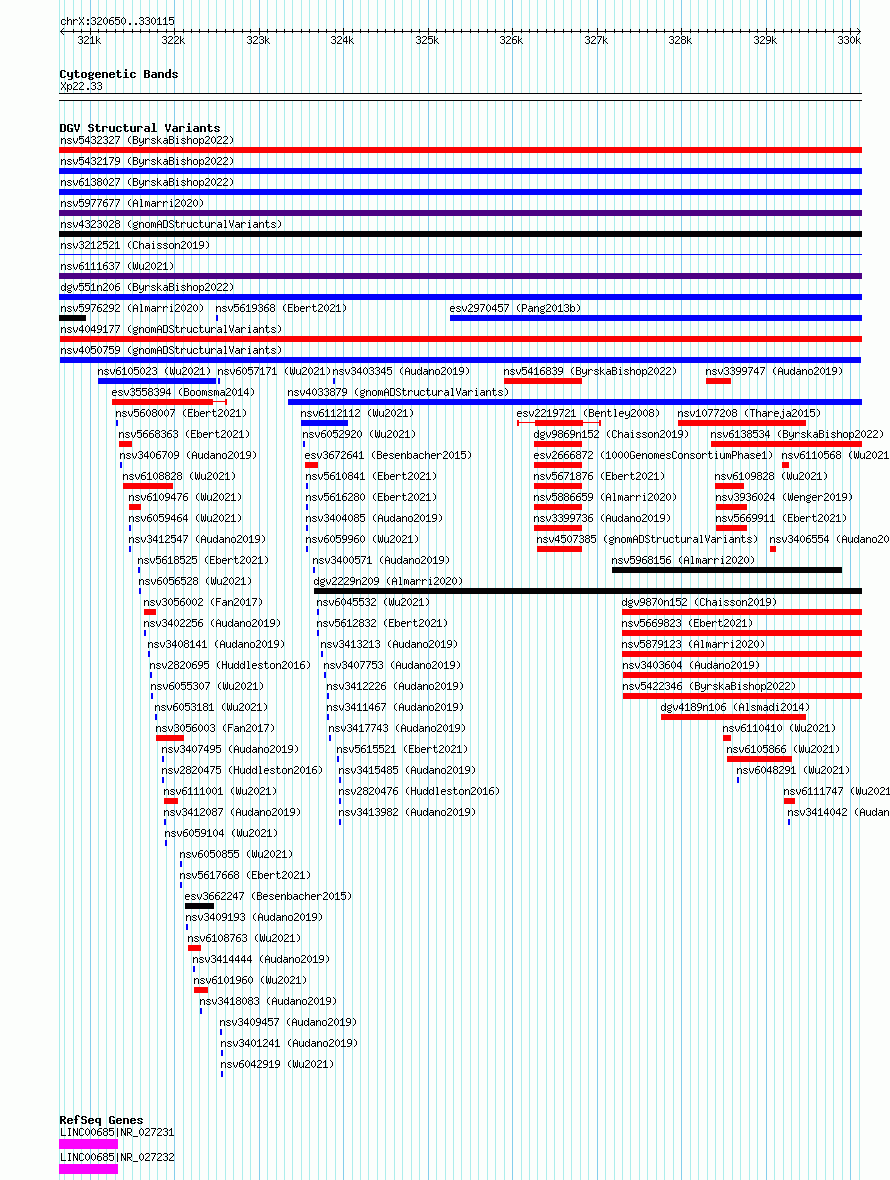The image size is (890, 1180).
Task: Click nsv6138534 (ByrskaBishop2022) label
Action: pos(797,435)
